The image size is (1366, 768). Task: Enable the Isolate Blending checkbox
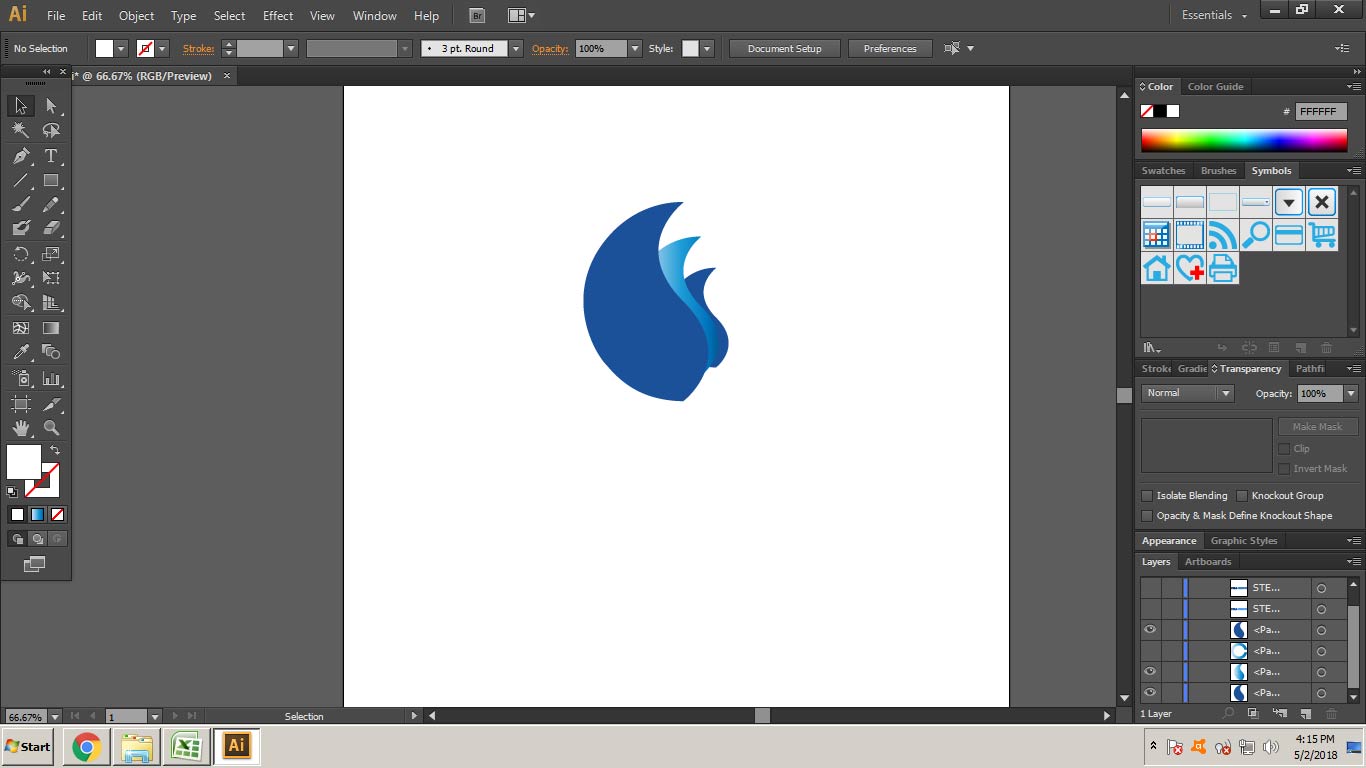tap(1147, 496)
